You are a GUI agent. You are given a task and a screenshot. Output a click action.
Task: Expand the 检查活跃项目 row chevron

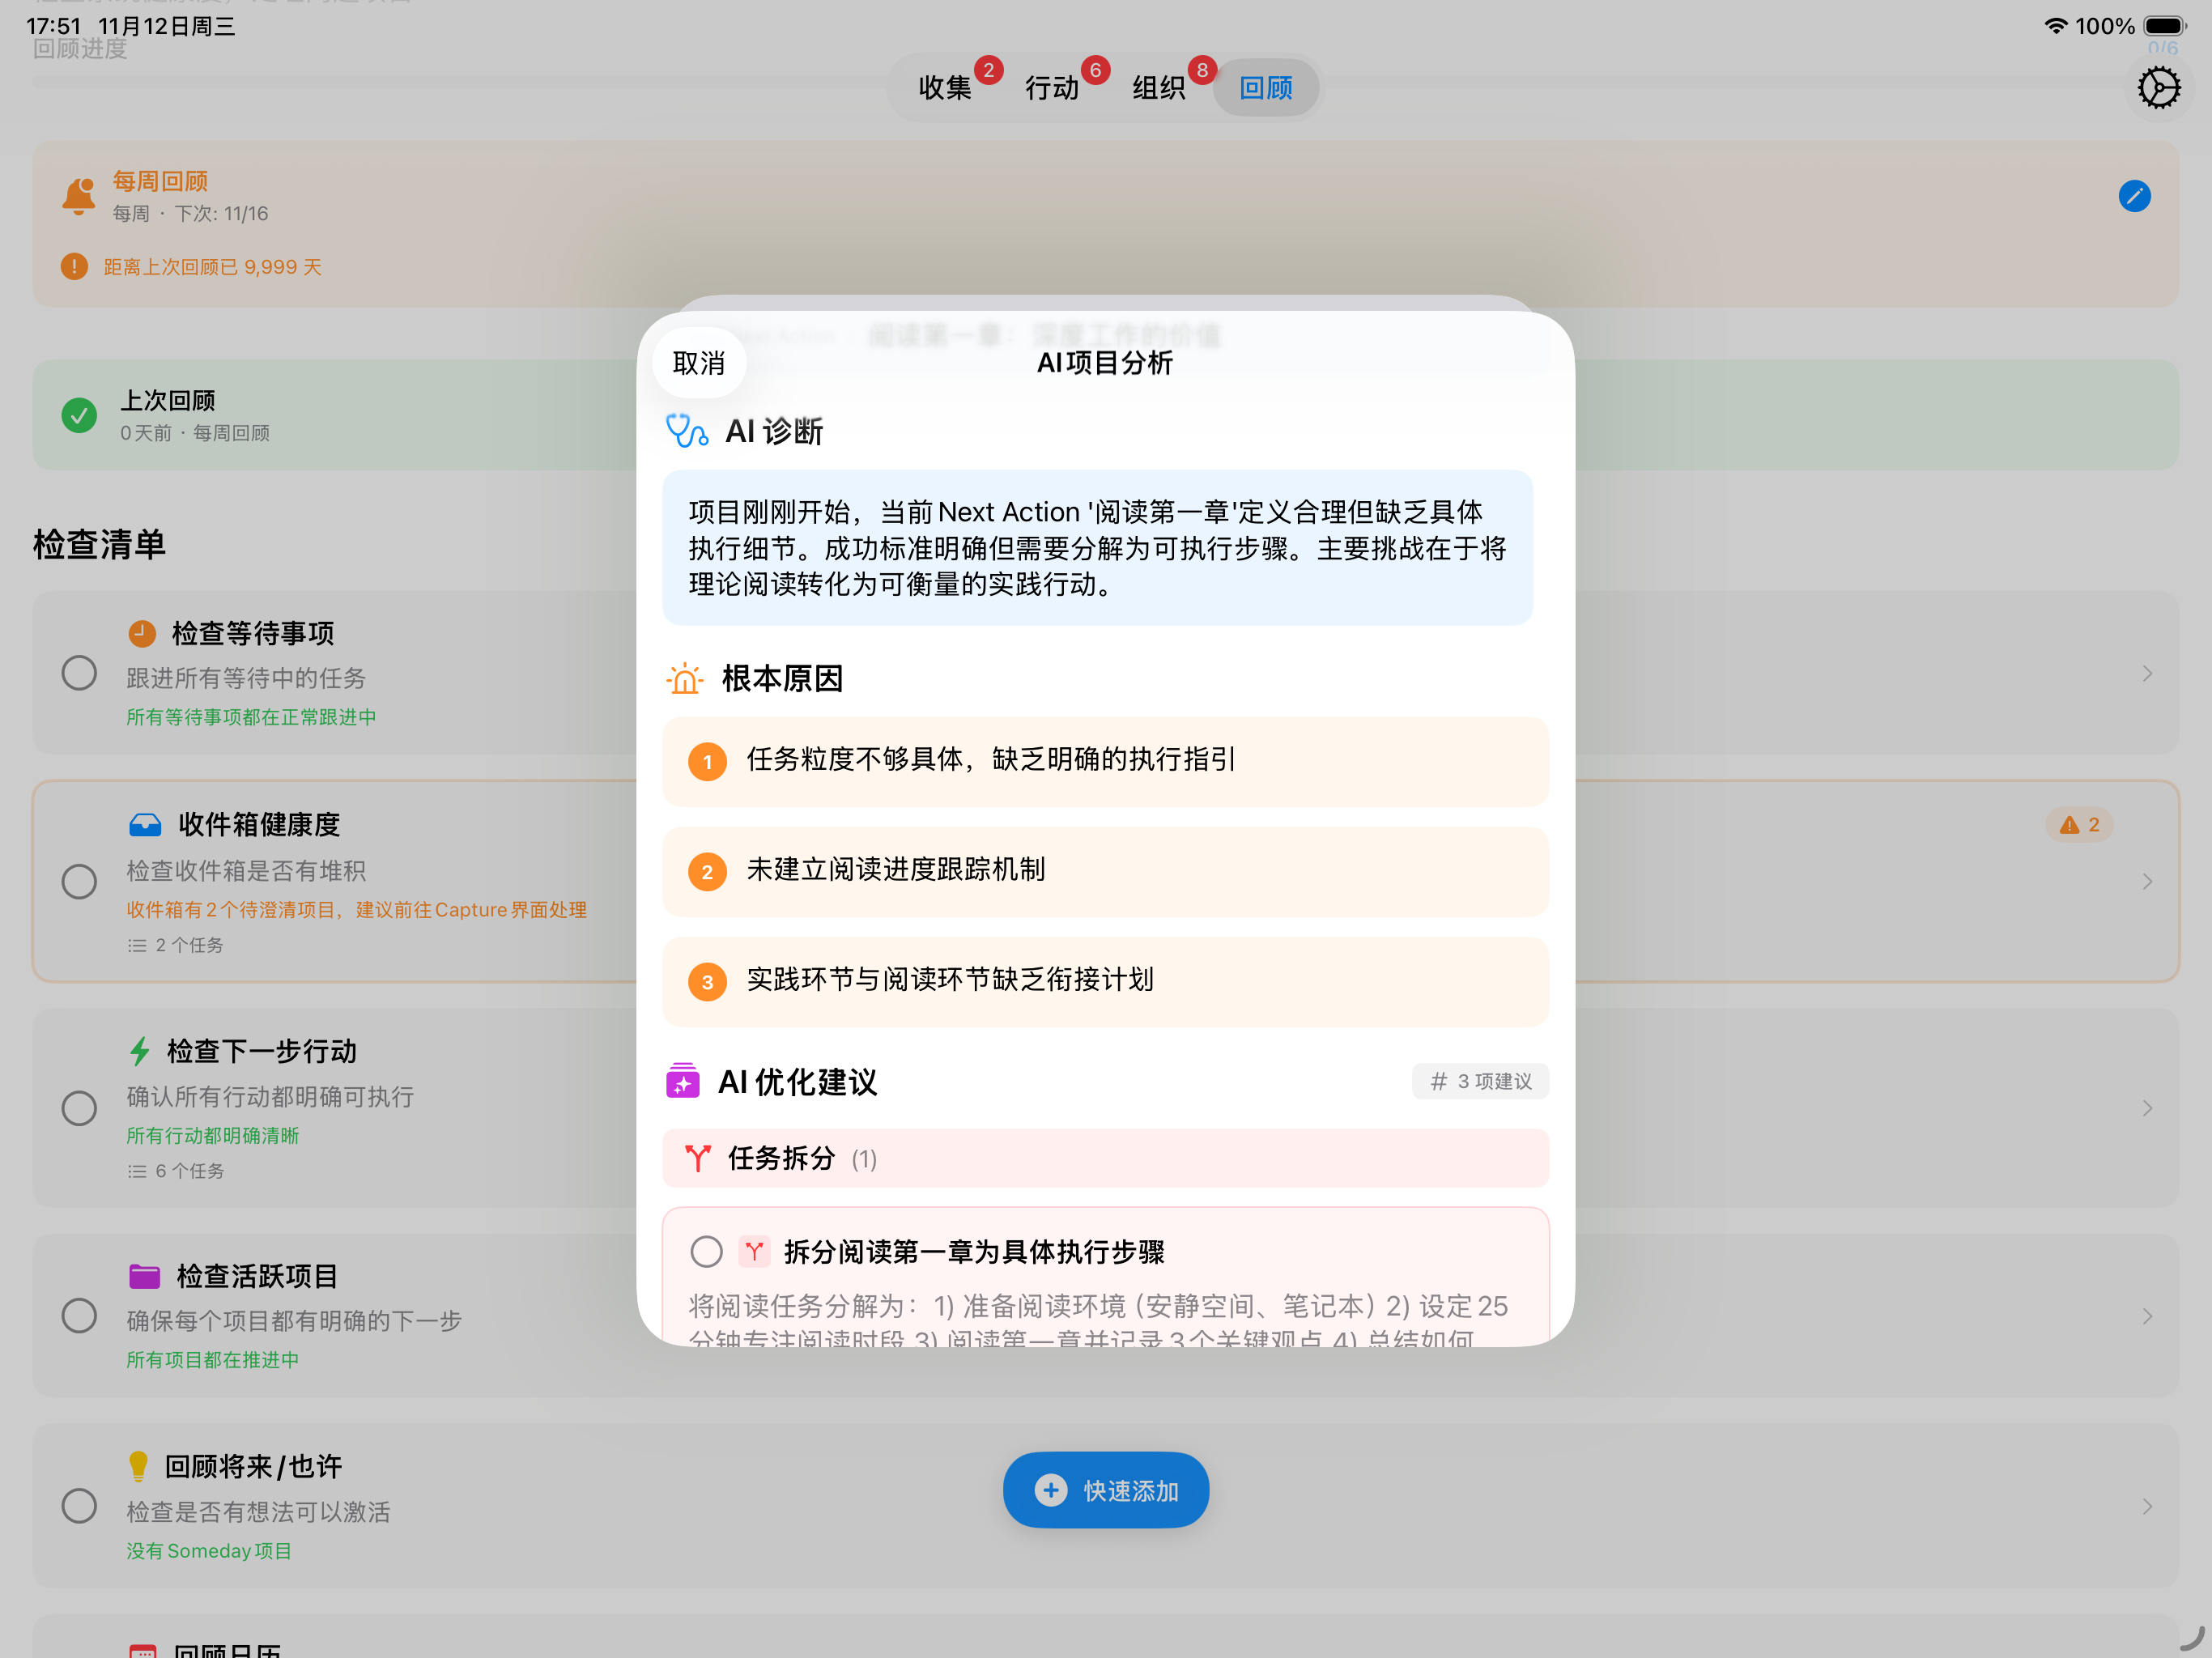coord(2148,1315)
